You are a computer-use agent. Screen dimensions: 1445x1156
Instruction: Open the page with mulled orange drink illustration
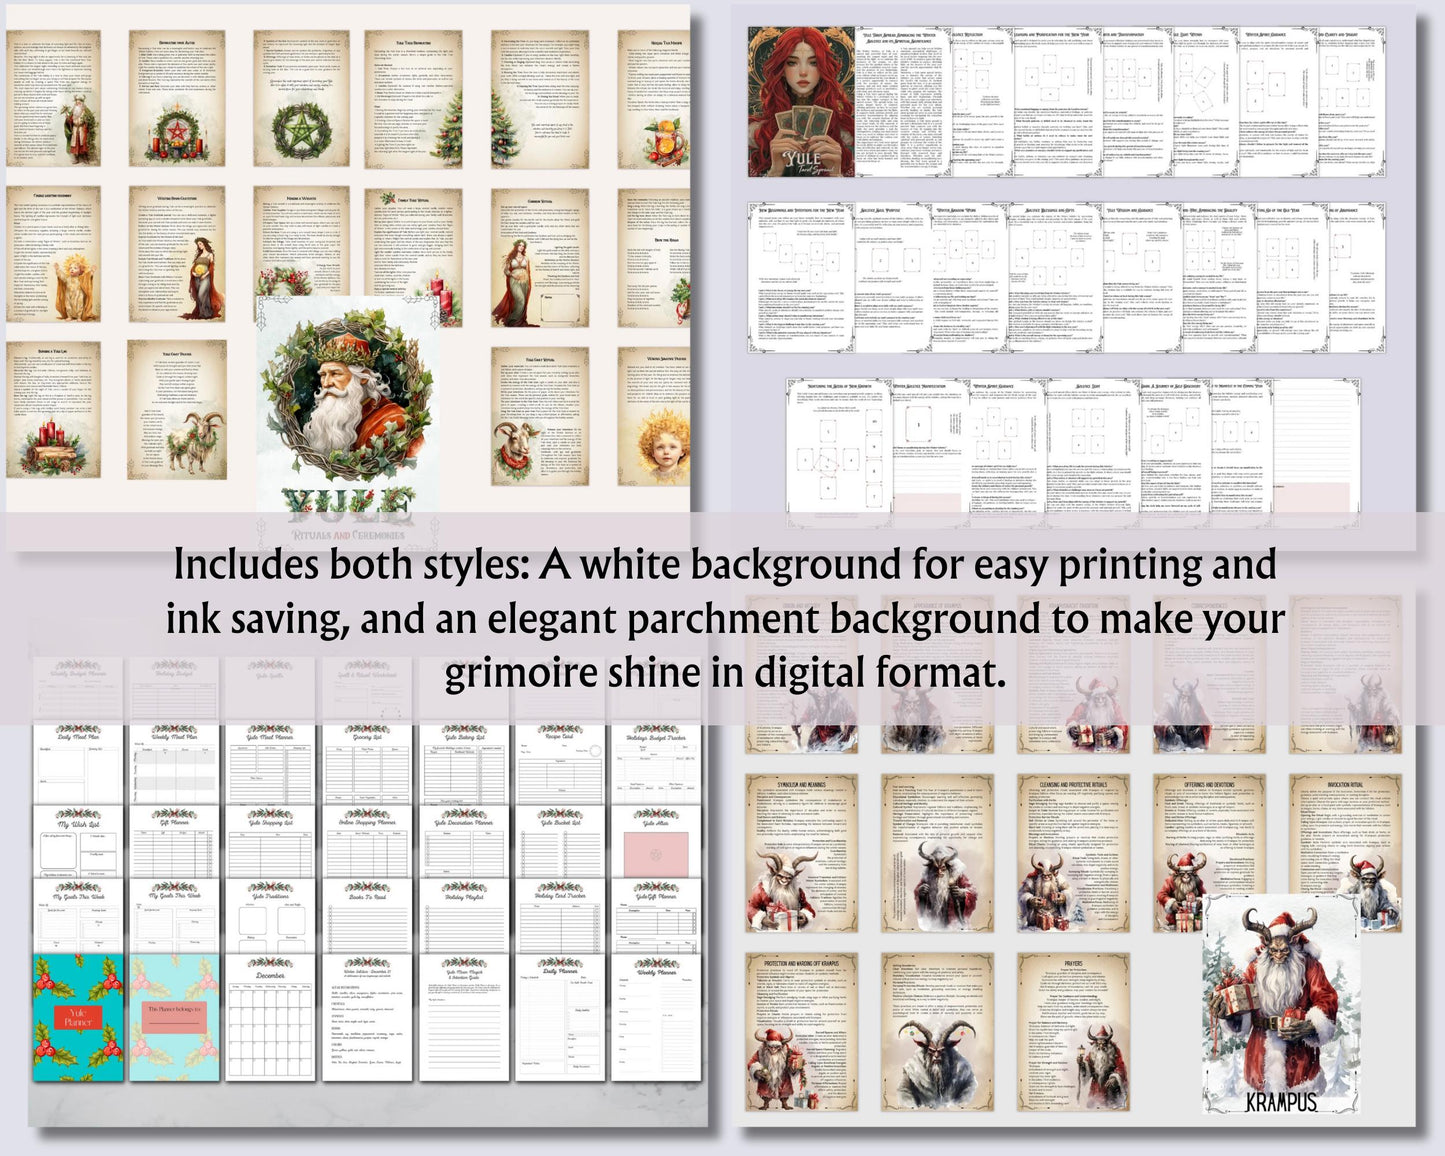653,98
